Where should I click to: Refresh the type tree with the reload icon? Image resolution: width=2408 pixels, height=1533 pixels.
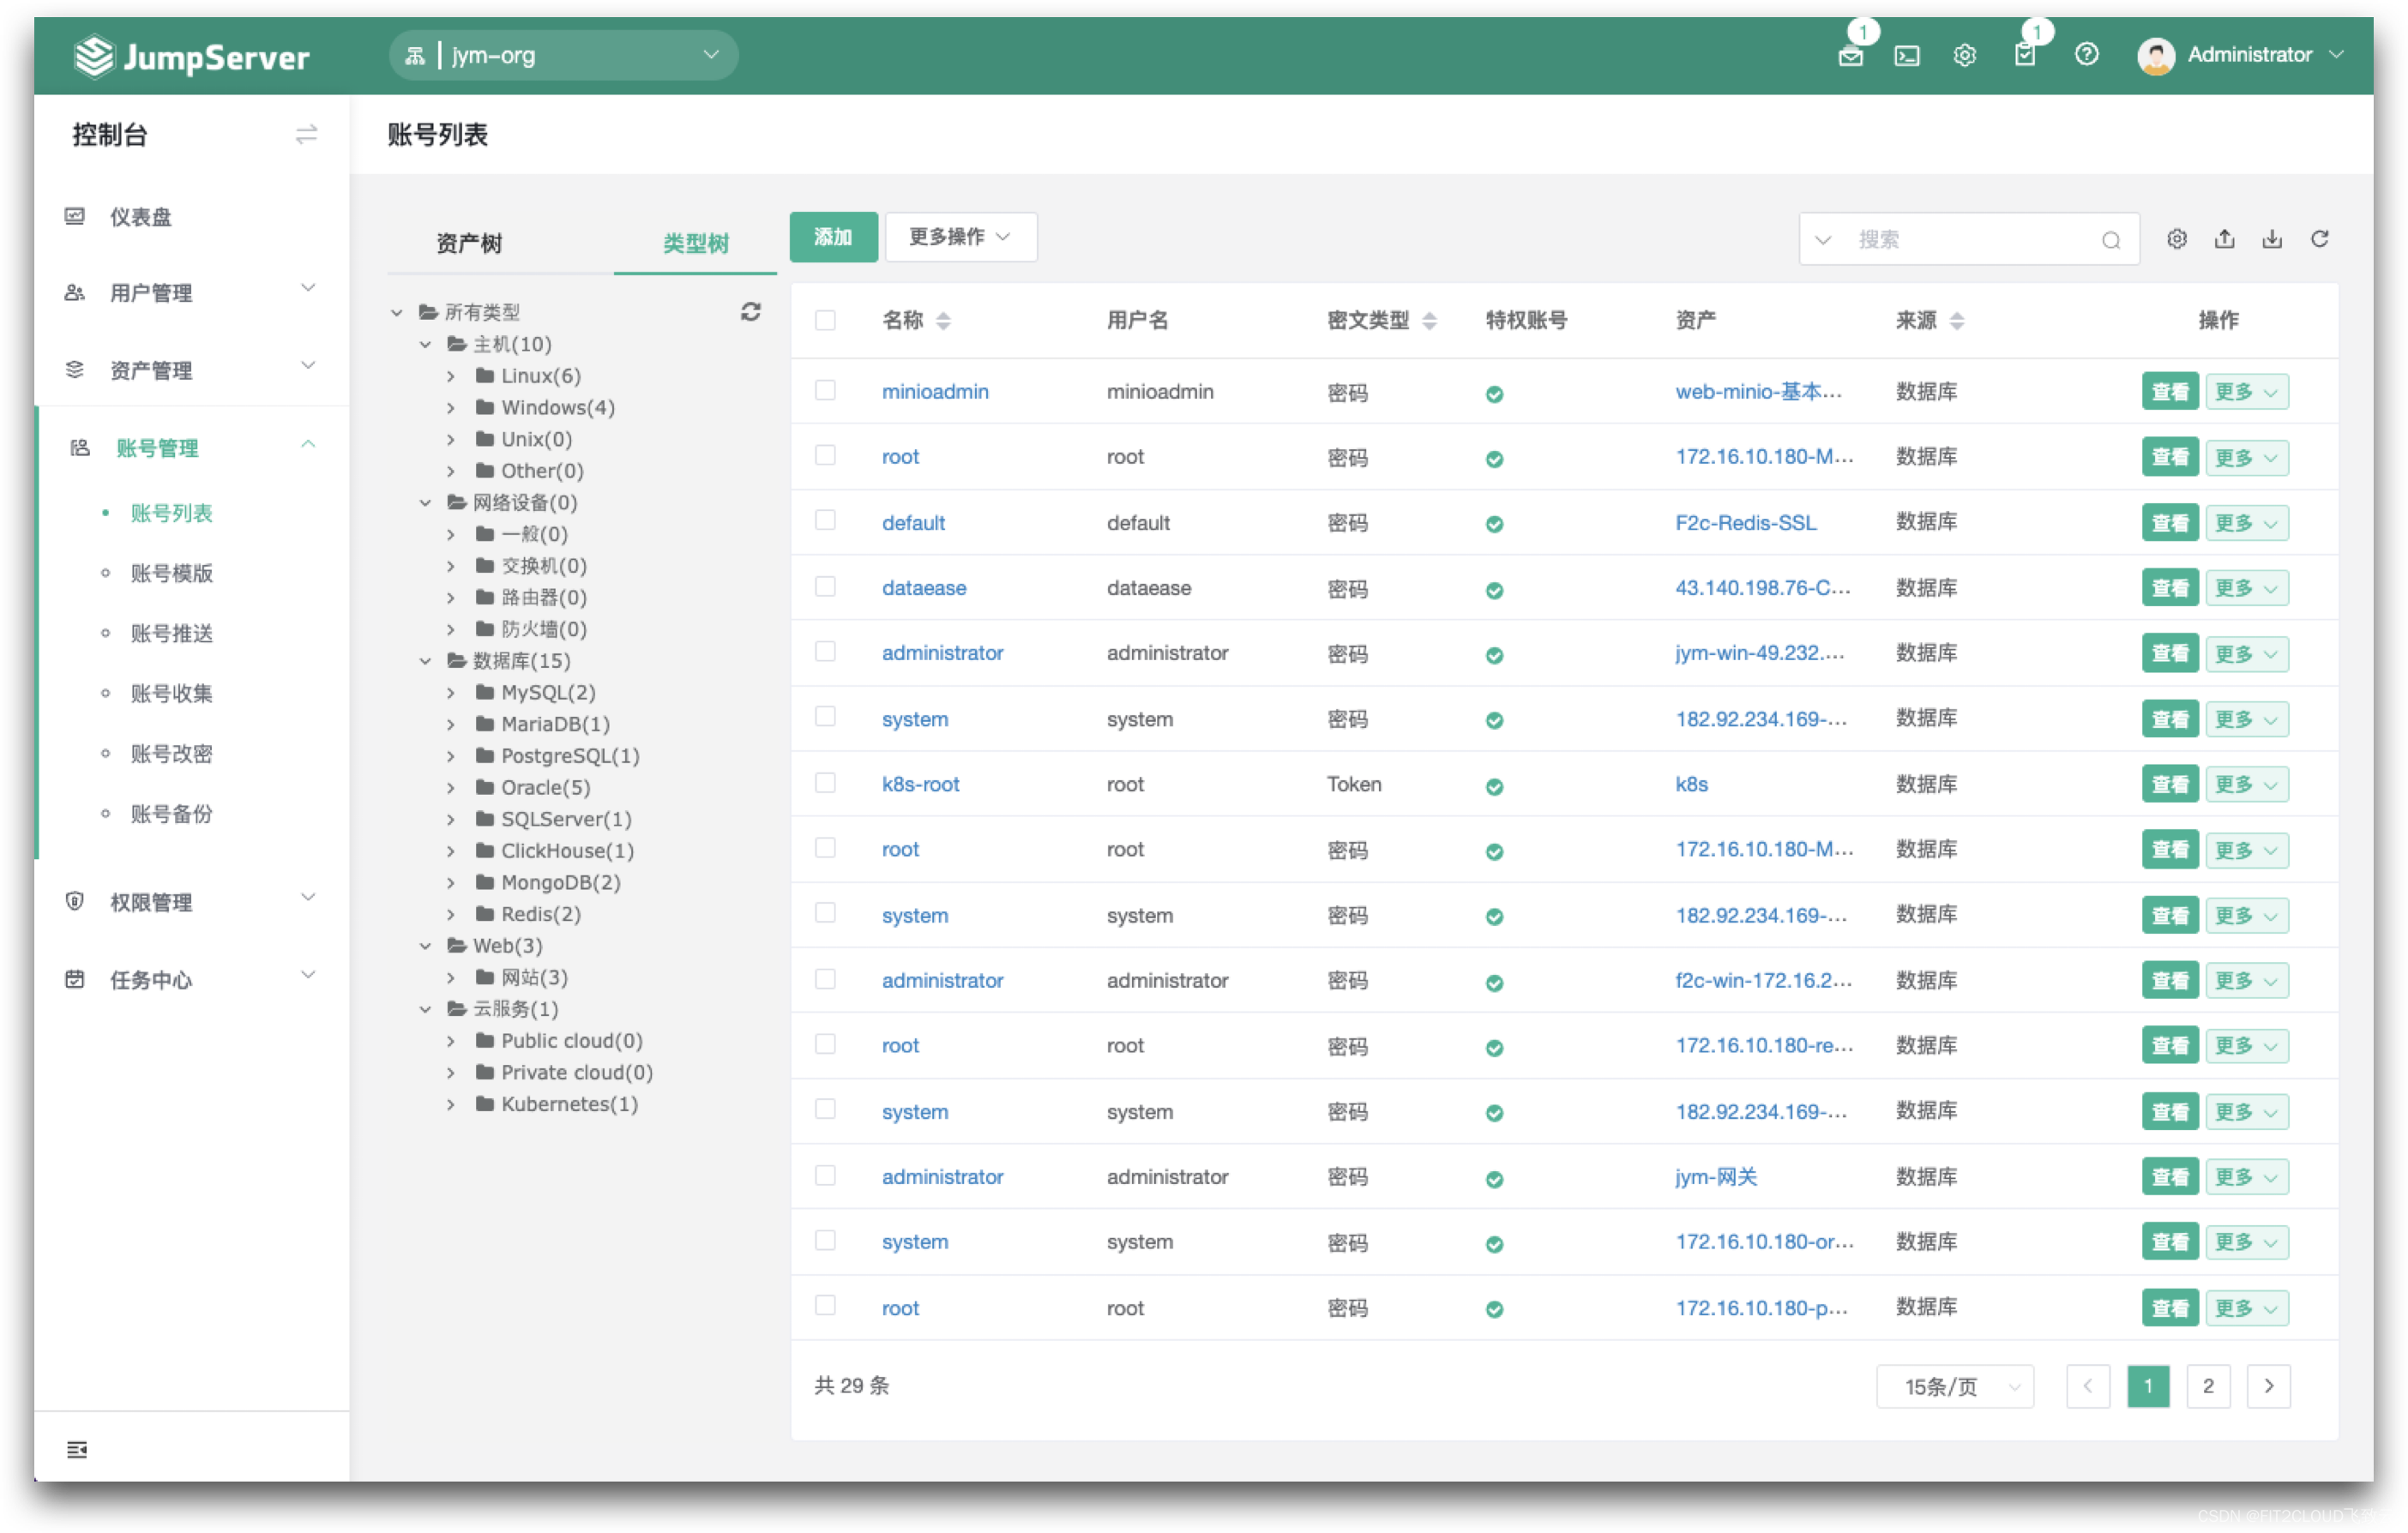(750, 312)
